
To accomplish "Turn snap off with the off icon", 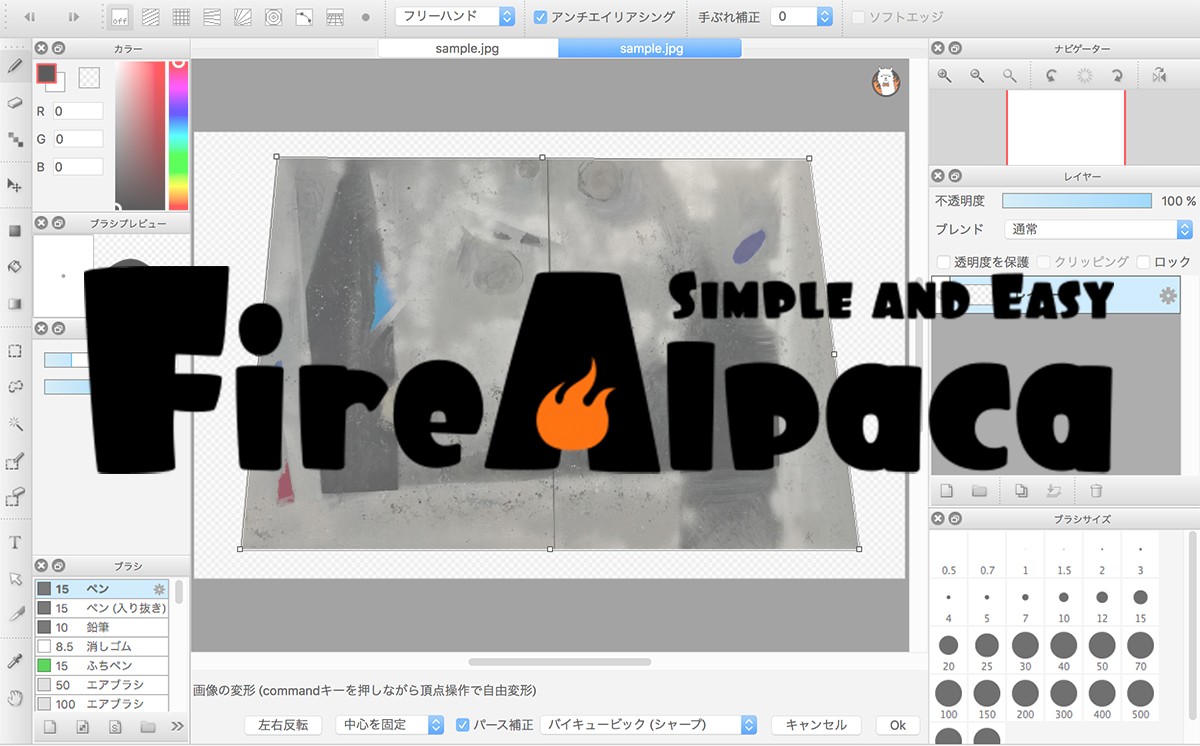I will point(120,17).
